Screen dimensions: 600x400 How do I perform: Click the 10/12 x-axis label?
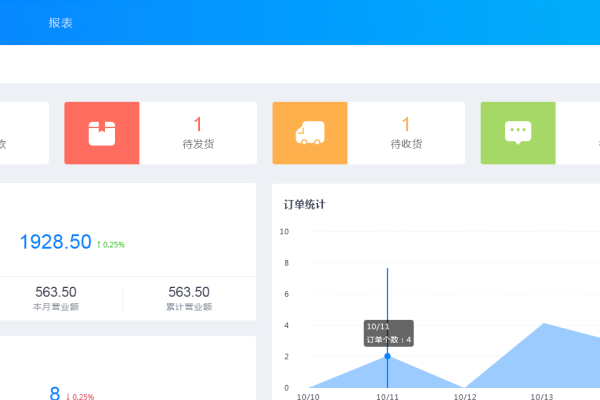(465, 397)
